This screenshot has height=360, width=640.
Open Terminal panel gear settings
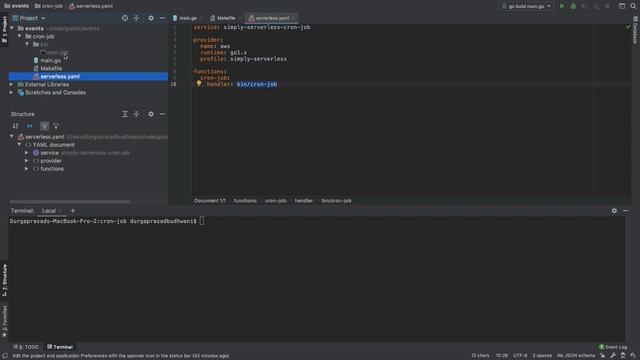614,211
